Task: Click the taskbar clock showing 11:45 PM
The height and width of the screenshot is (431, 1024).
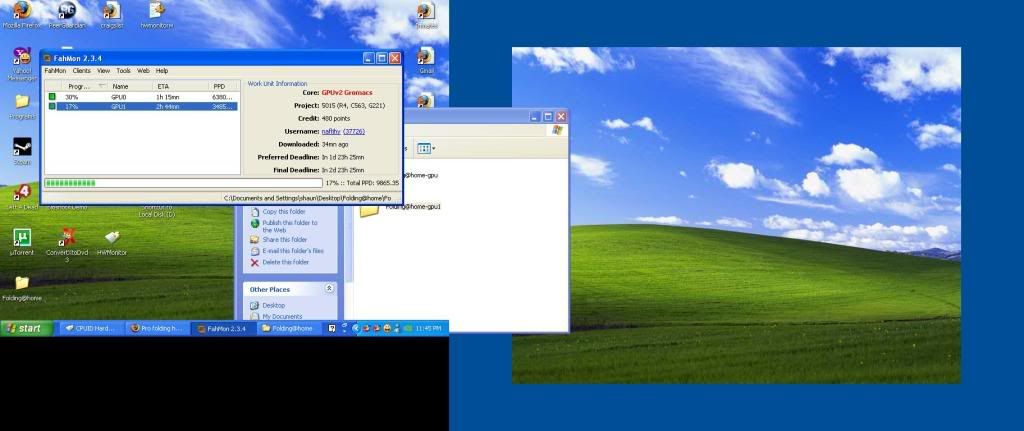Action: pyautogui.click(x=428, y=328)
